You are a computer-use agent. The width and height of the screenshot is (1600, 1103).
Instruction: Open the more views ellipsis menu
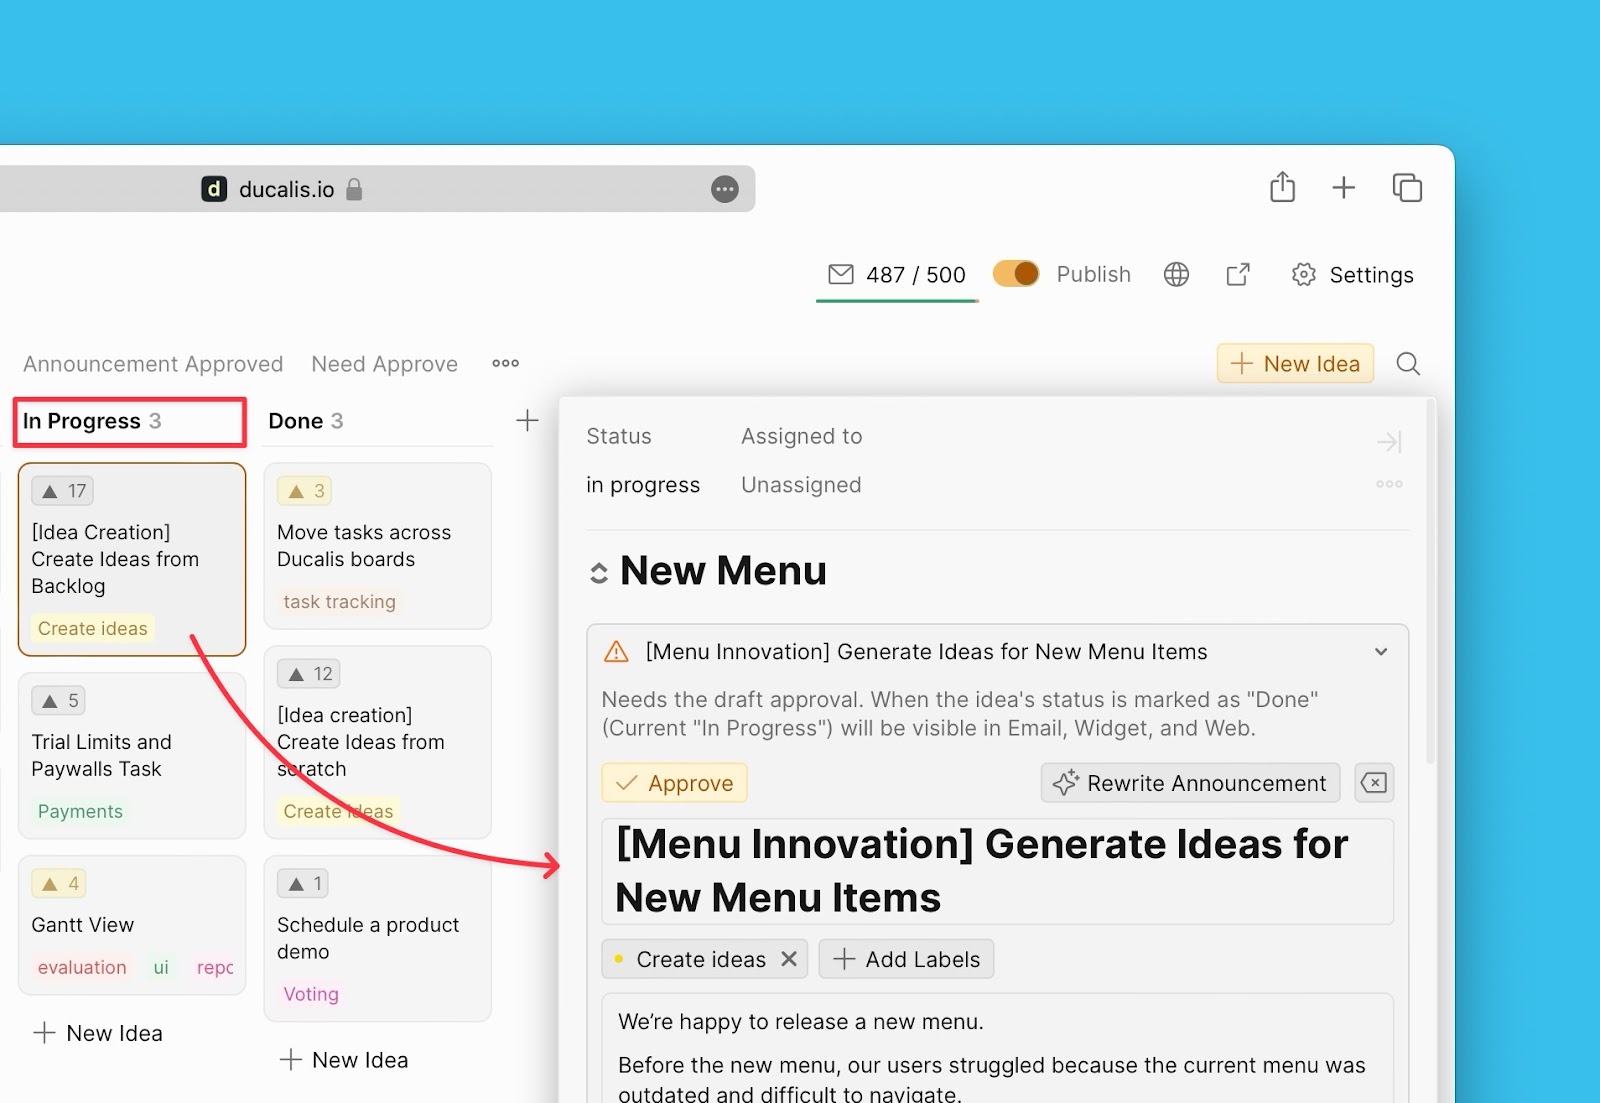pyautogui.click(x=505, y=364)
